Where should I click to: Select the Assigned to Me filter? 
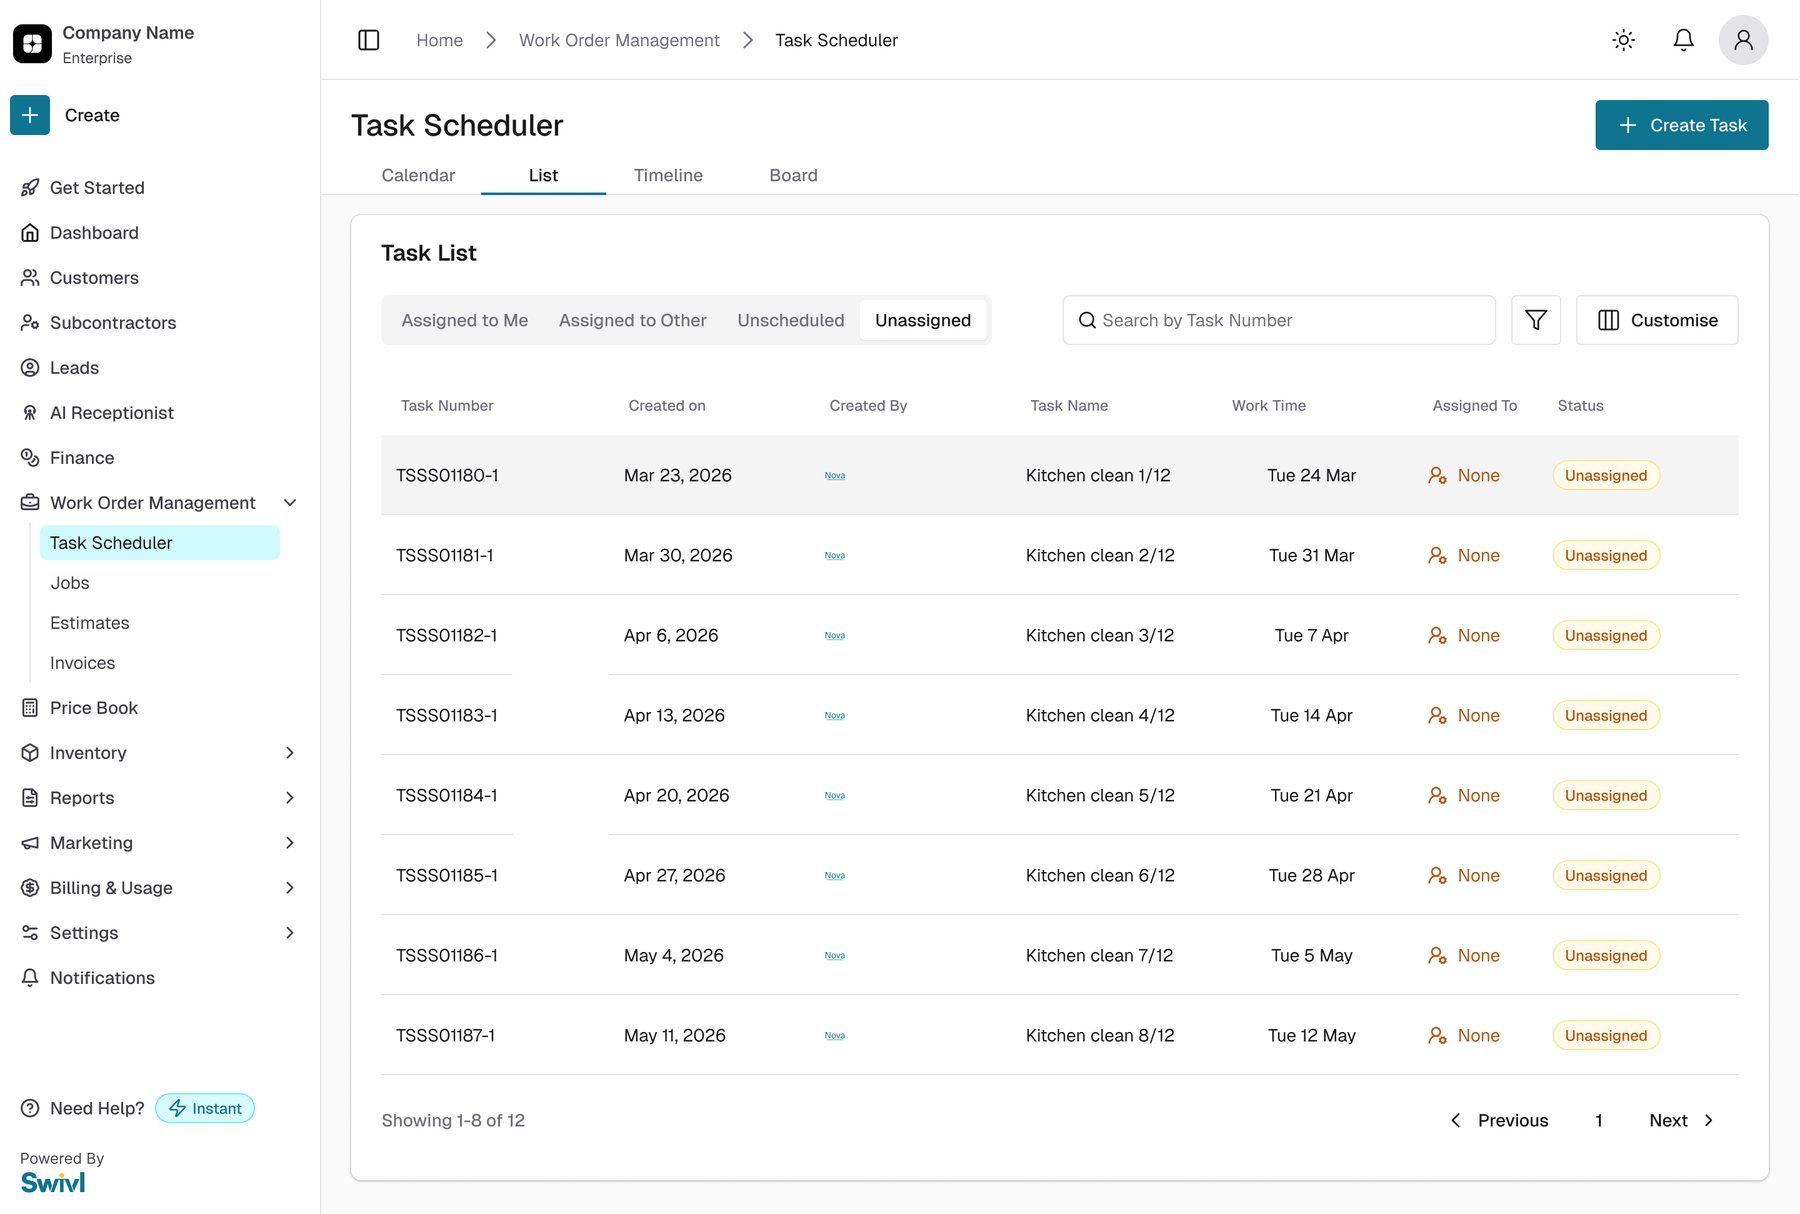465,320
